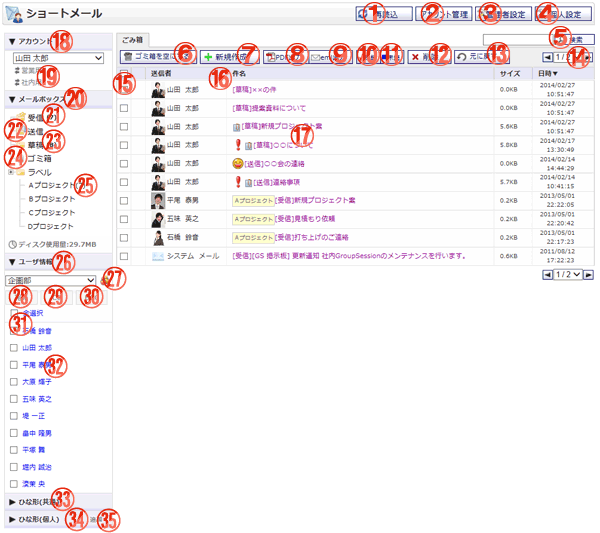Tick the 全選択 checkbox in user list
Viewport: 600px width, 533px height.
tap(13, 313)
